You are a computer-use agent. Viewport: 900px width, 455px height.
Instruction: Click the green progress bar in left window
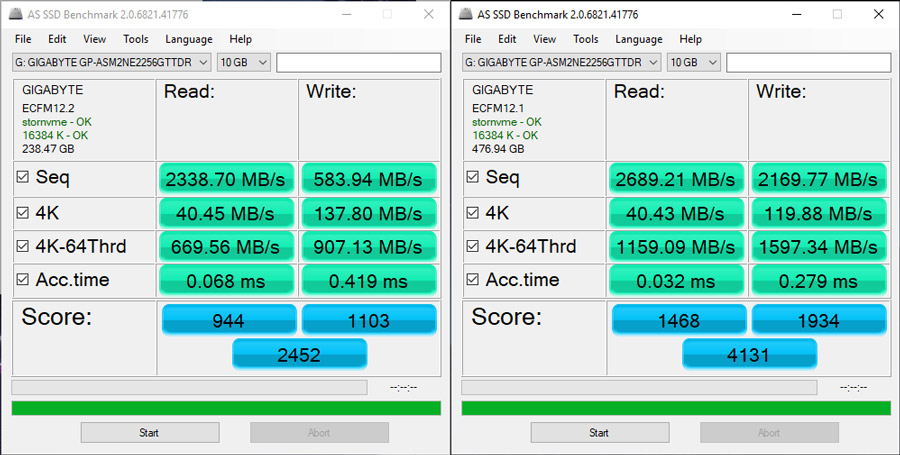pos(226,408)
